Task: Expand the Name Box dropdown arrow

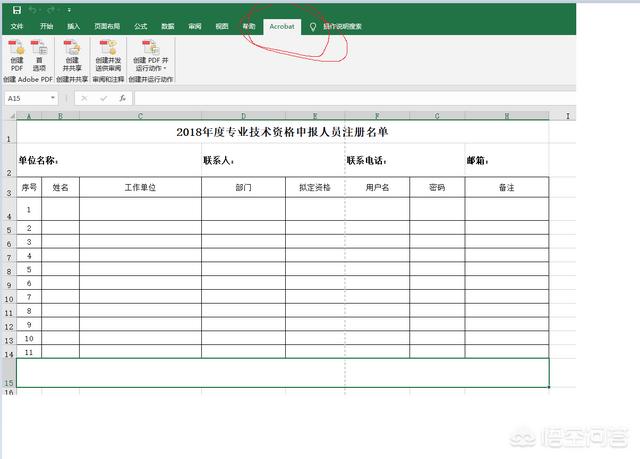Action: tap(53, 98)
